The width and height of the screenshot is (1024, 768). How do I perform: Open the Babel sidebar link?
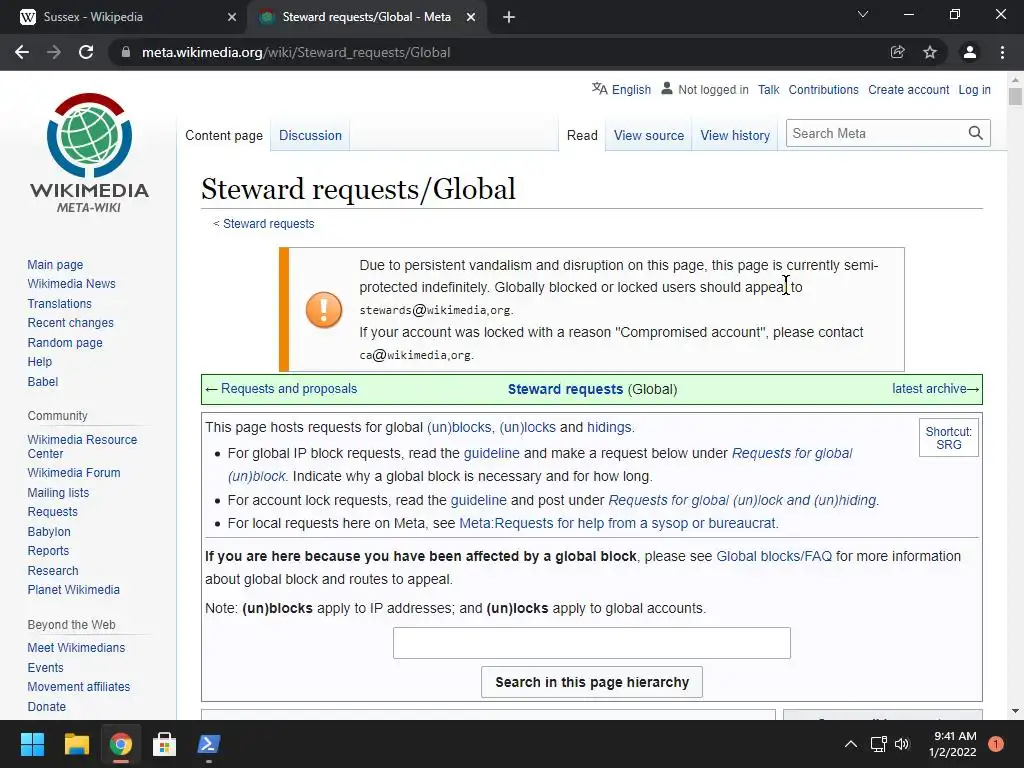(42, 381)
